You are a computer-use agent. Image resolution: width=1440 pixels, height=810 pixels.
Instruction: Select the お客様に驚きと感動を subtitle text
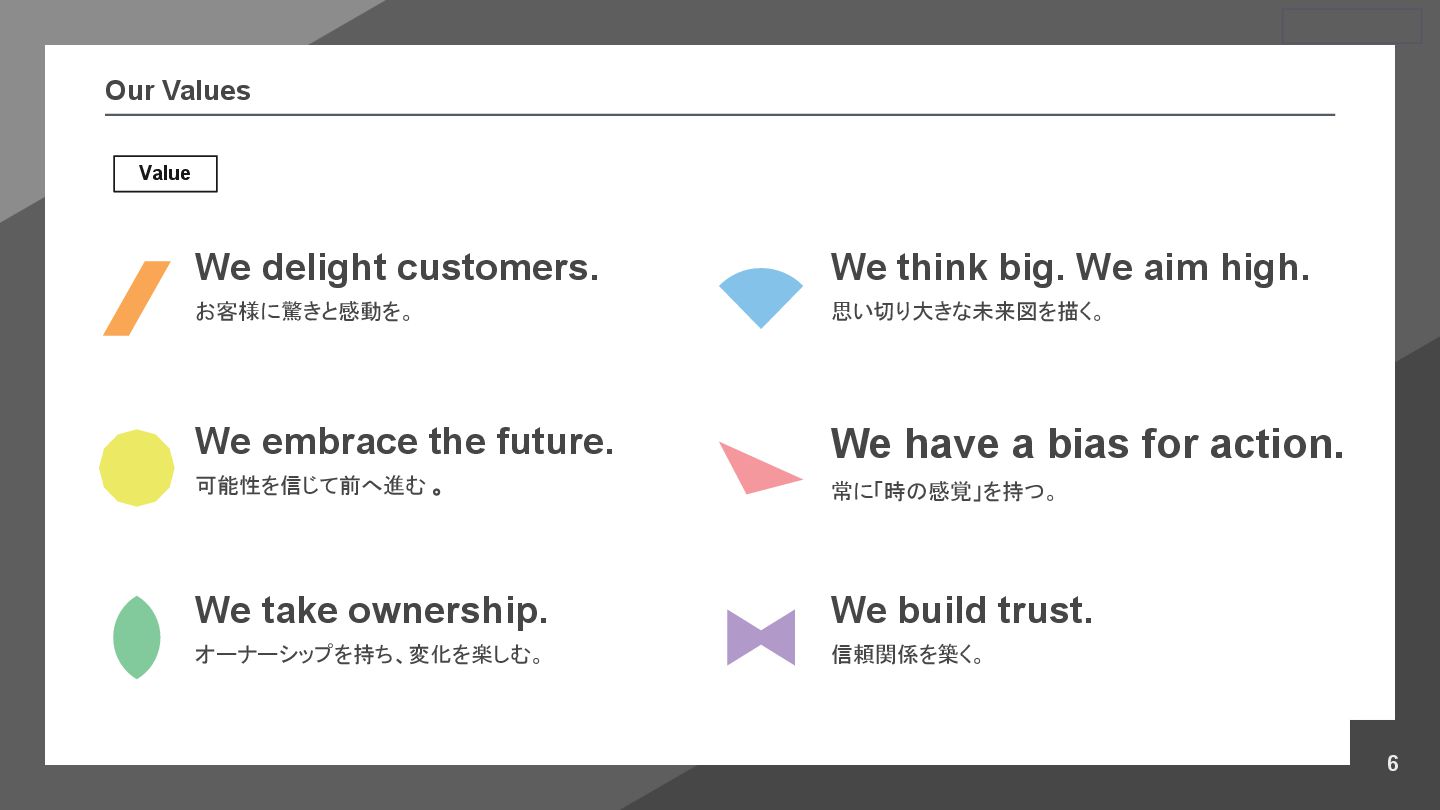(304, 312)
